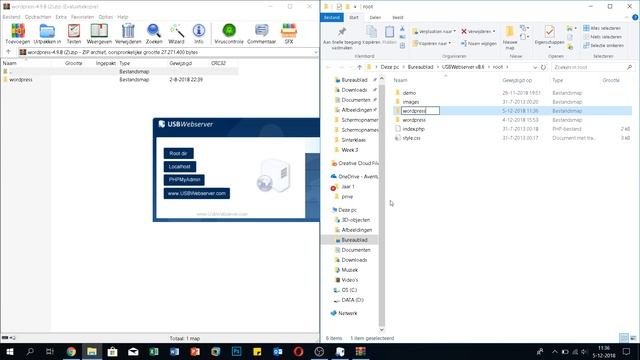640x360 pixels.
Task: Open WinRAR Favorieten menu
Action: click(x=82, y=17)
